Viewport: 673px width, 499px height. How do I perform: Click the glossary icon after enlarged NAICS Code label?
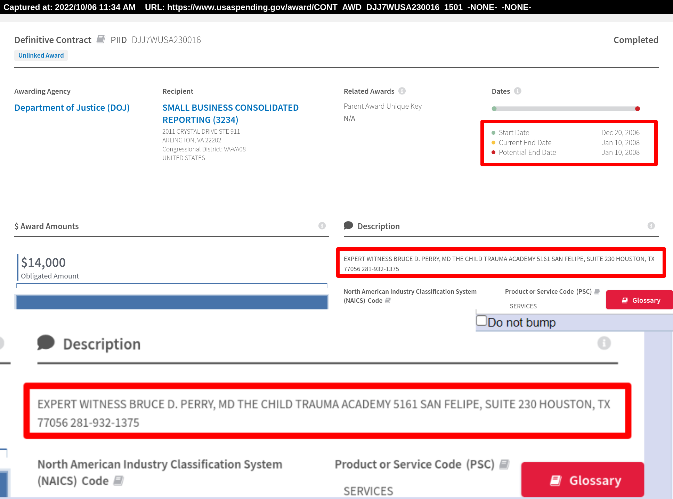[119, 481]
